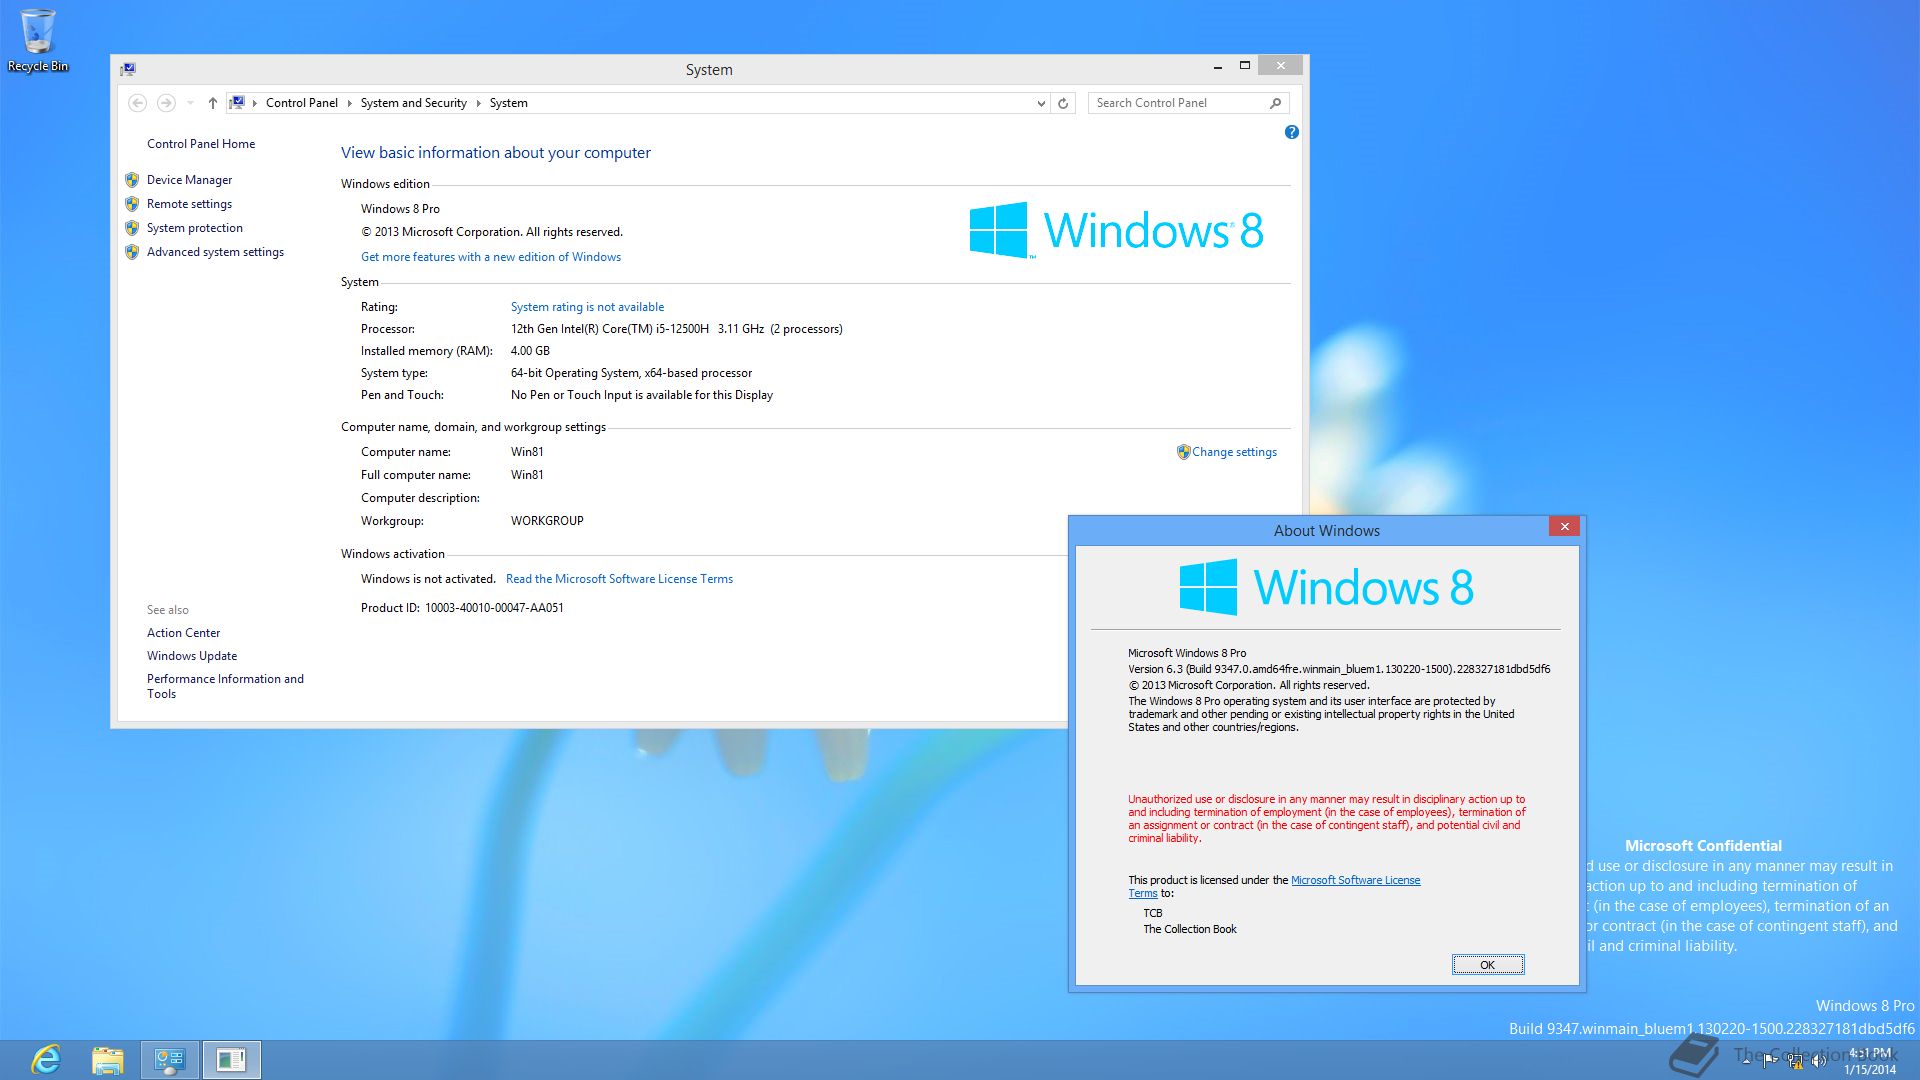Close the System window
Screen dimensions: 1920x1080
pos(1280,66)
